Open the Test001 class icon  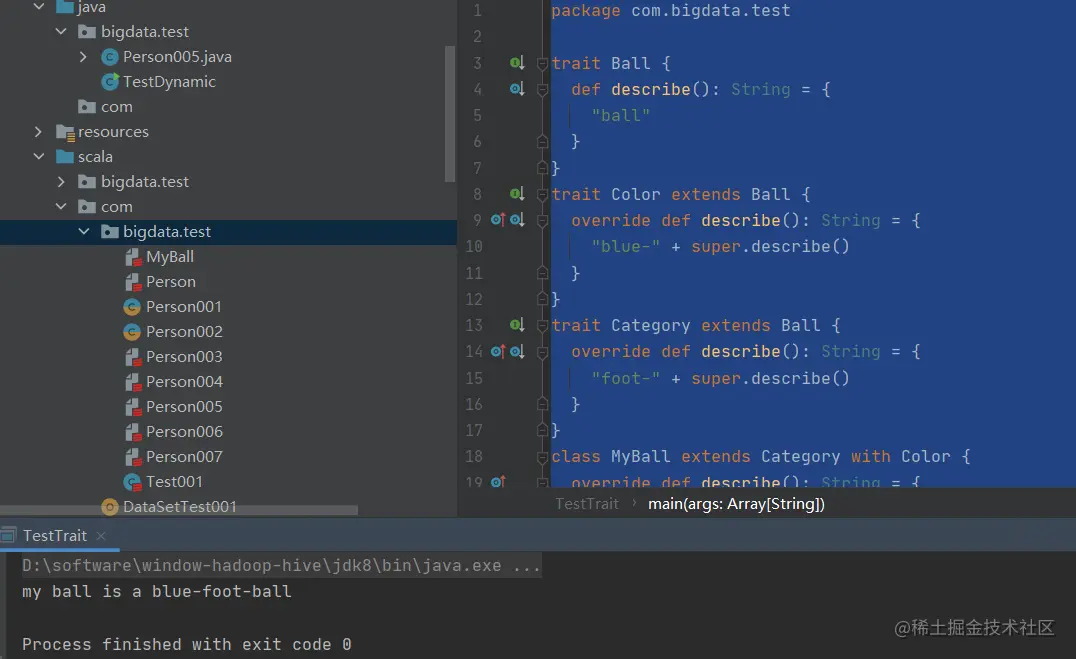coord(132,482)
